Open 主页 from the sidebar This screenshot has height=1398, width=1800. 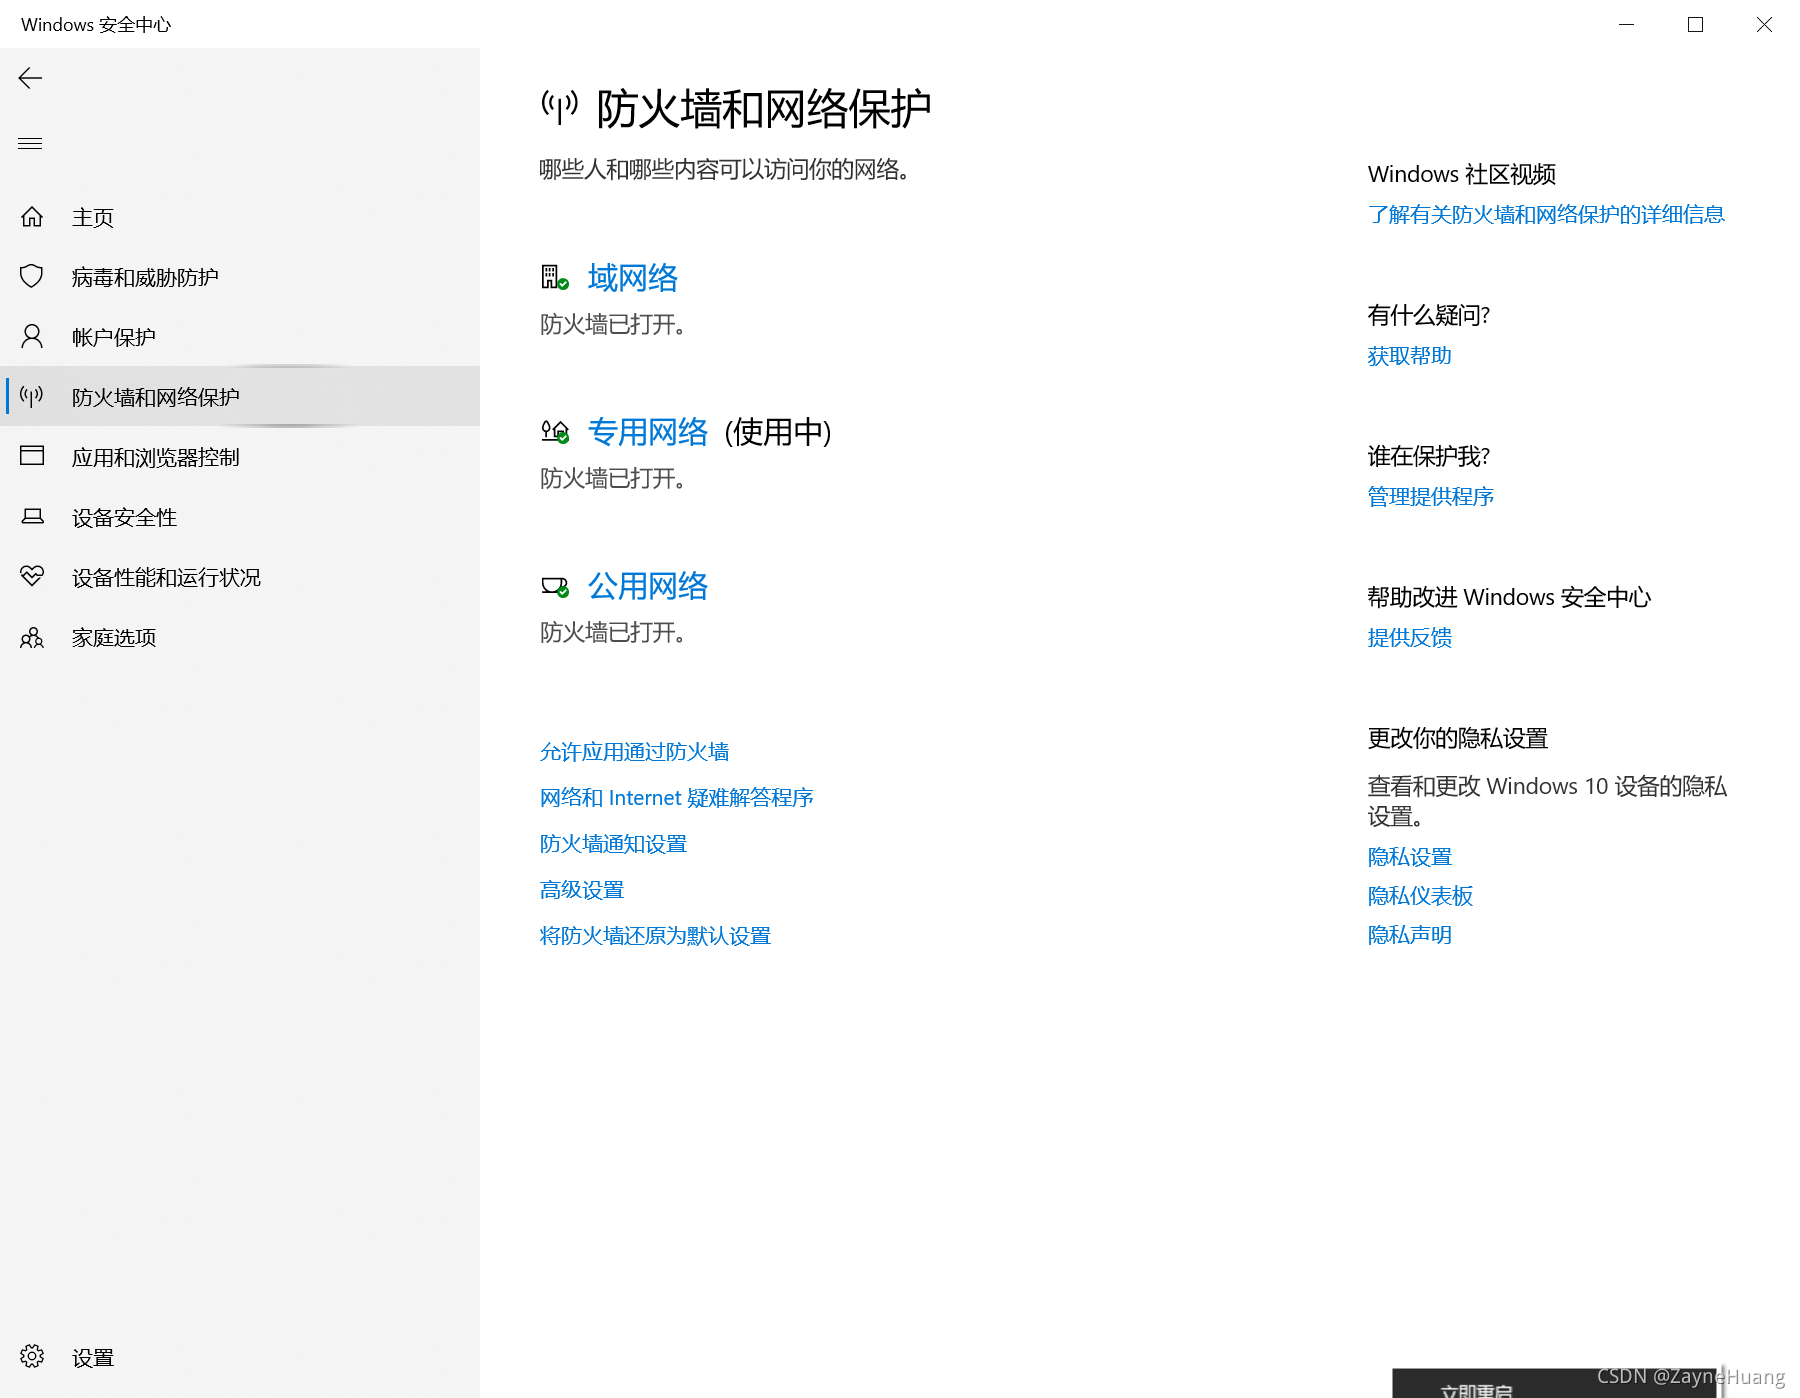[240, 217]
